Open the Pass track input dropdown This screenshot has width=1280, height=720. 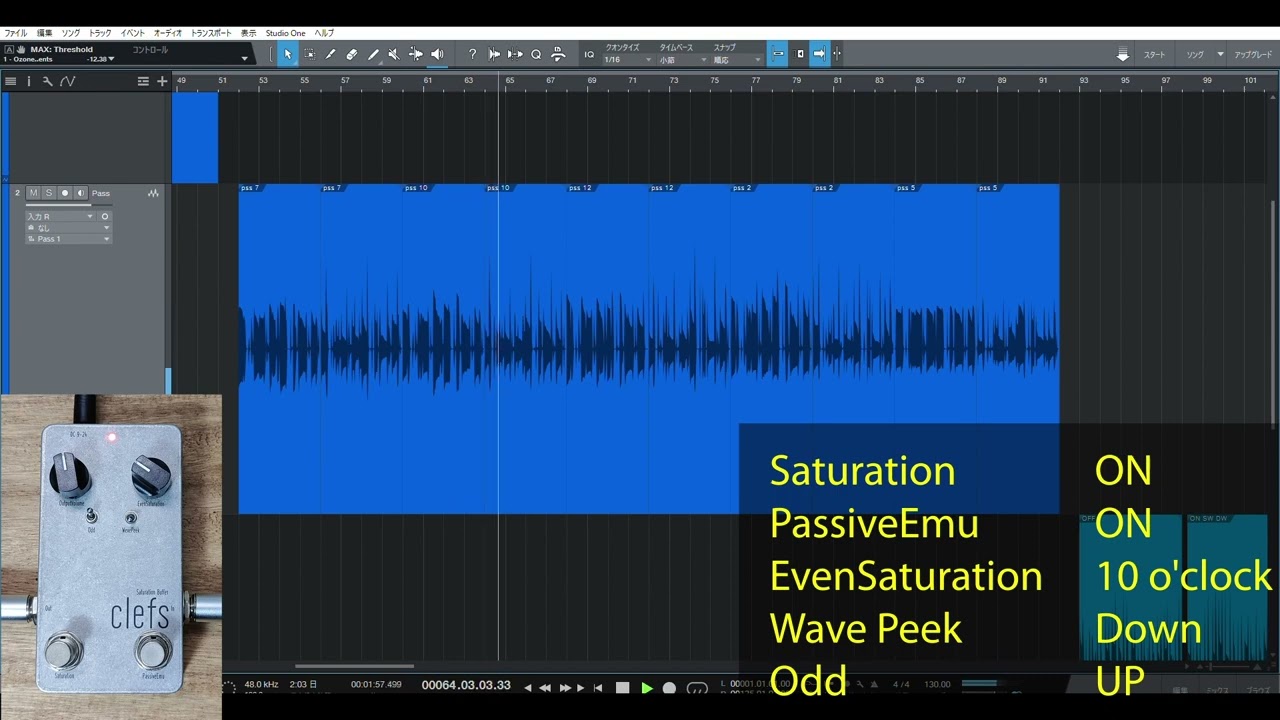60,216
